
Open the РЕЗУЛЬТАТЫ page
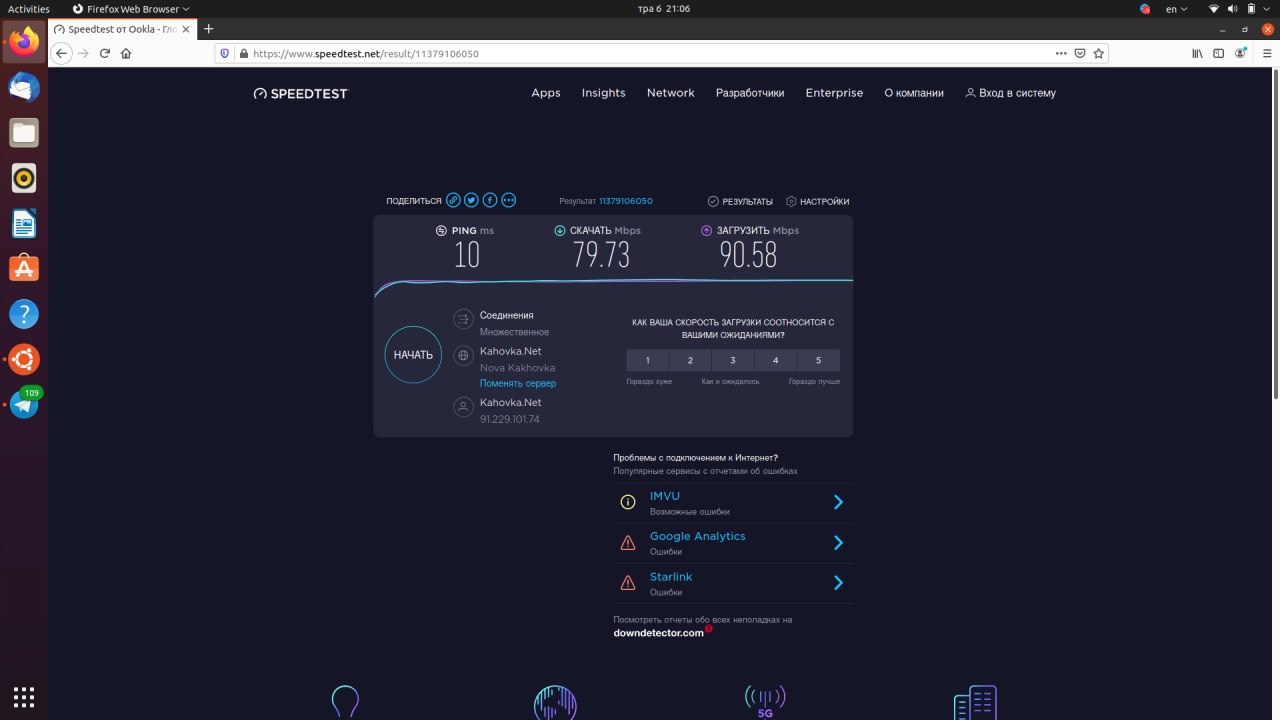point(740,201)
